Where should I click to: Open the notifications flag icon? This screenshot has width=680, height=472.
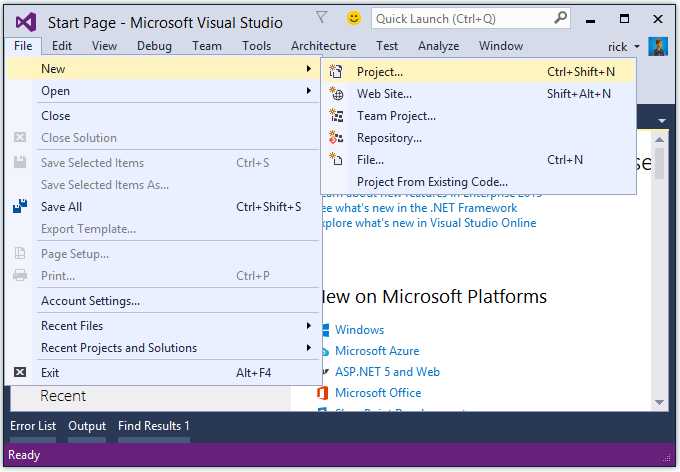click(321, 17)
